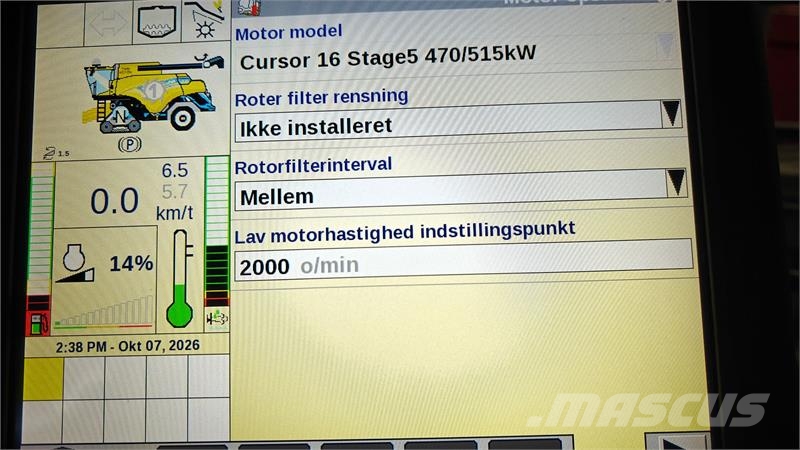Tap the tractor icon in title bar

pos(250,7)
